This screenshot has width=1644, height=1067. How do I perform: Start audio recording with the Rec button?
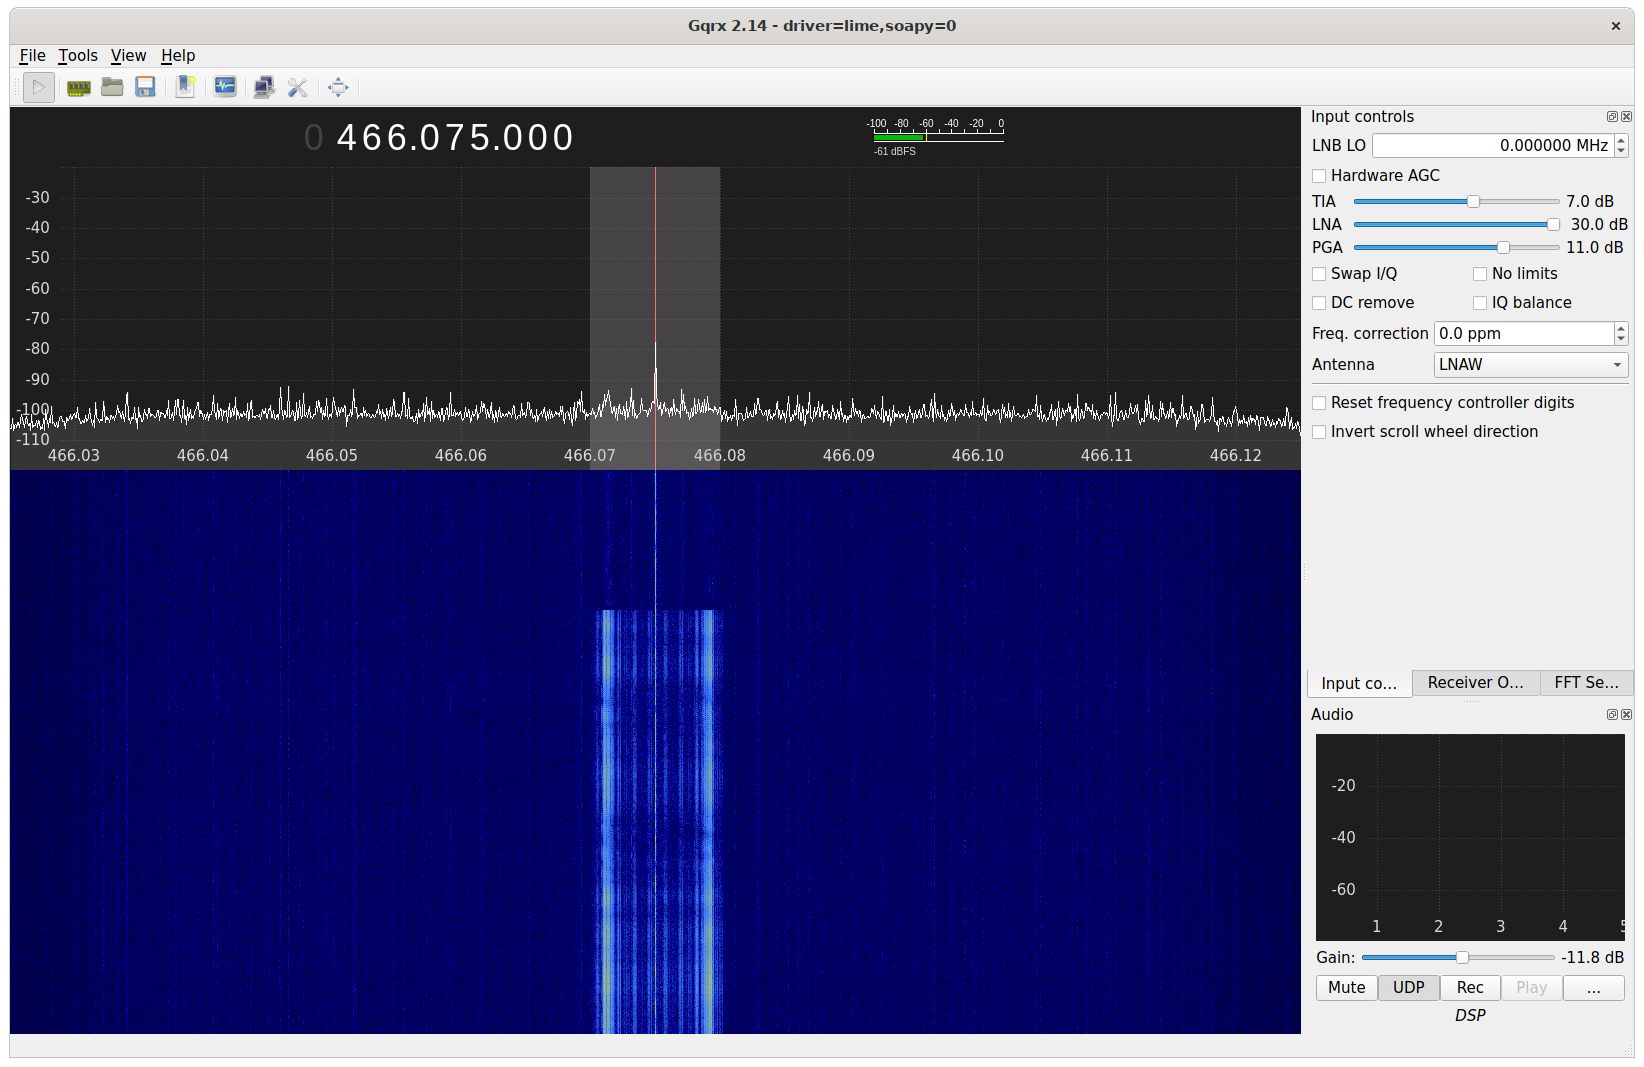1469,987
